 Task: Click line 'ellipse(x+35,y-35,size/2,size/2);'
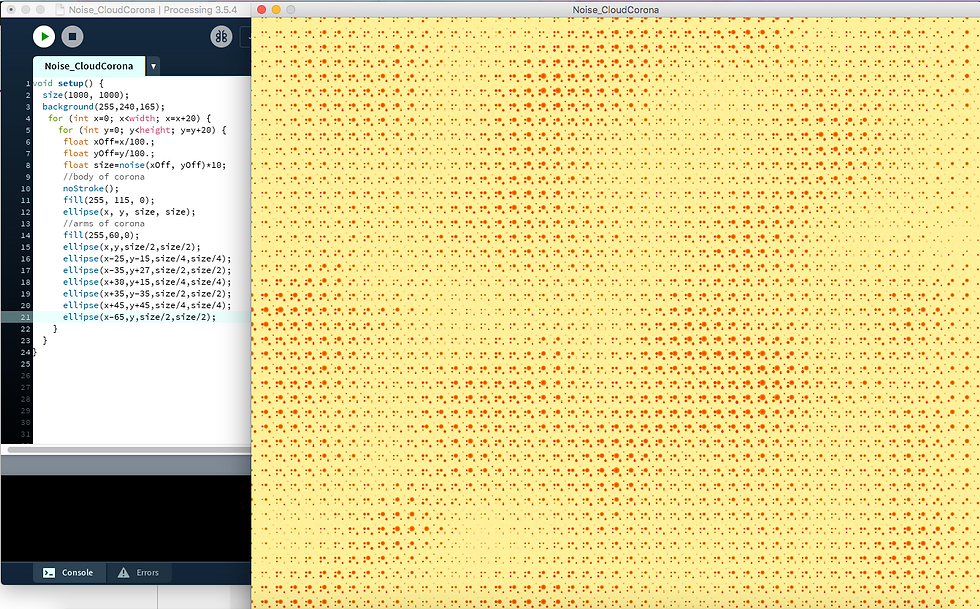(x=147, y=293)
